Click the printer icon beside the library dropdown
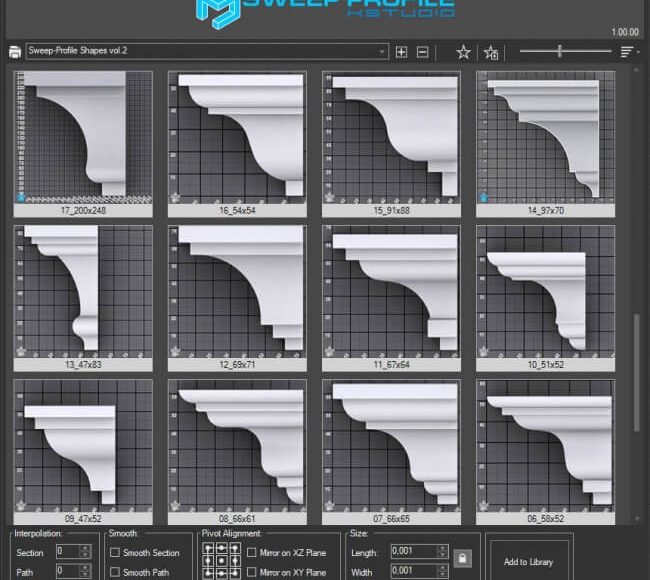This screenshot has width=650, height=580. click(15, 52)
